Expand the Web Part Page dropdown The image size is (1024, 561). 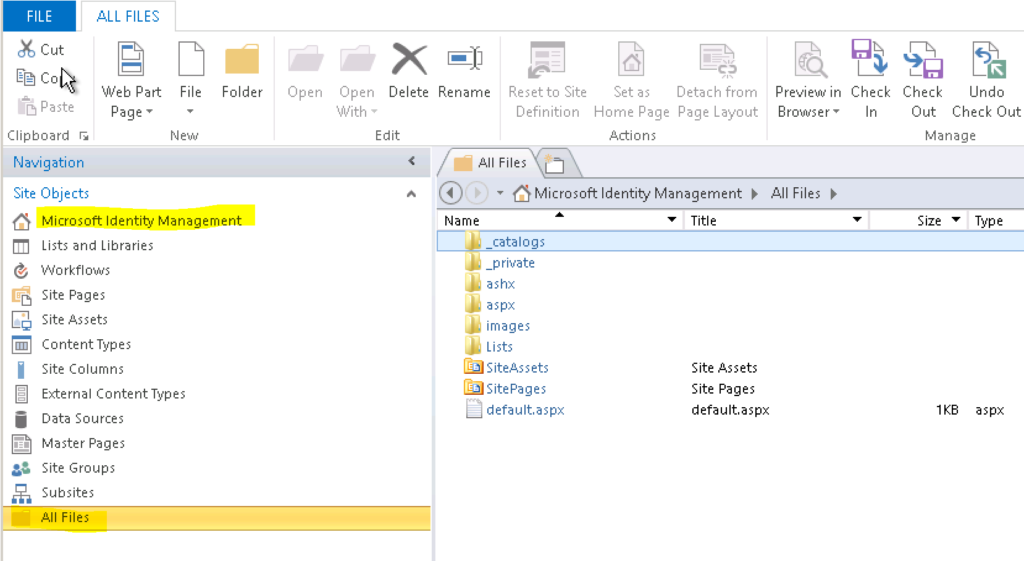point(131,111)
